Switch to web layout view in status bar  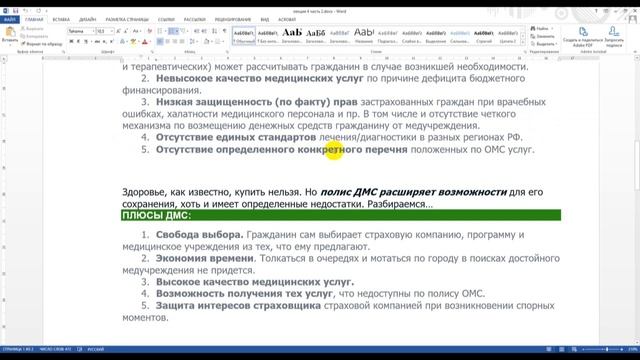pyautogui.click(x=574, y=349)
